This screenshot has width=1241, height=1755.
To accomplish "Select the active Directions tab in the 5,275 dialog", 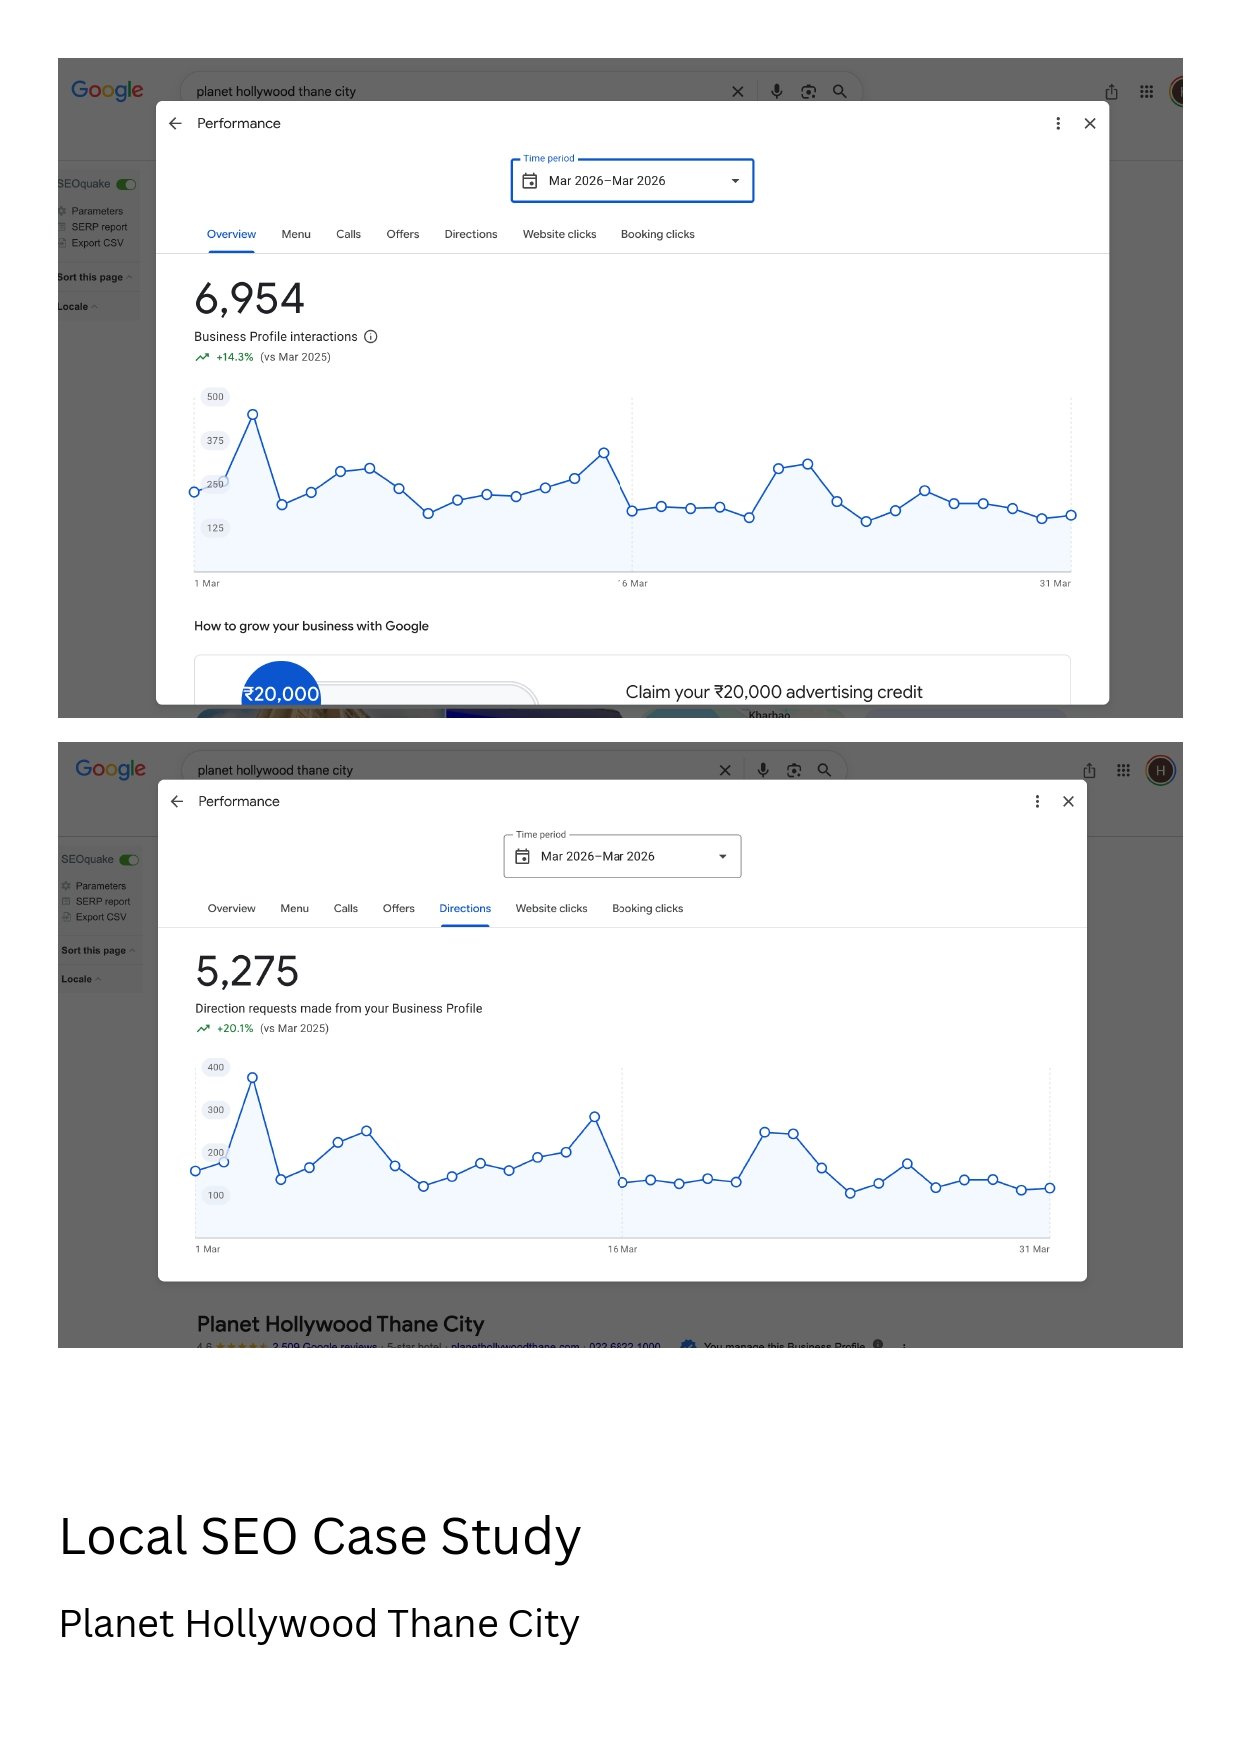I will point(465,908).
